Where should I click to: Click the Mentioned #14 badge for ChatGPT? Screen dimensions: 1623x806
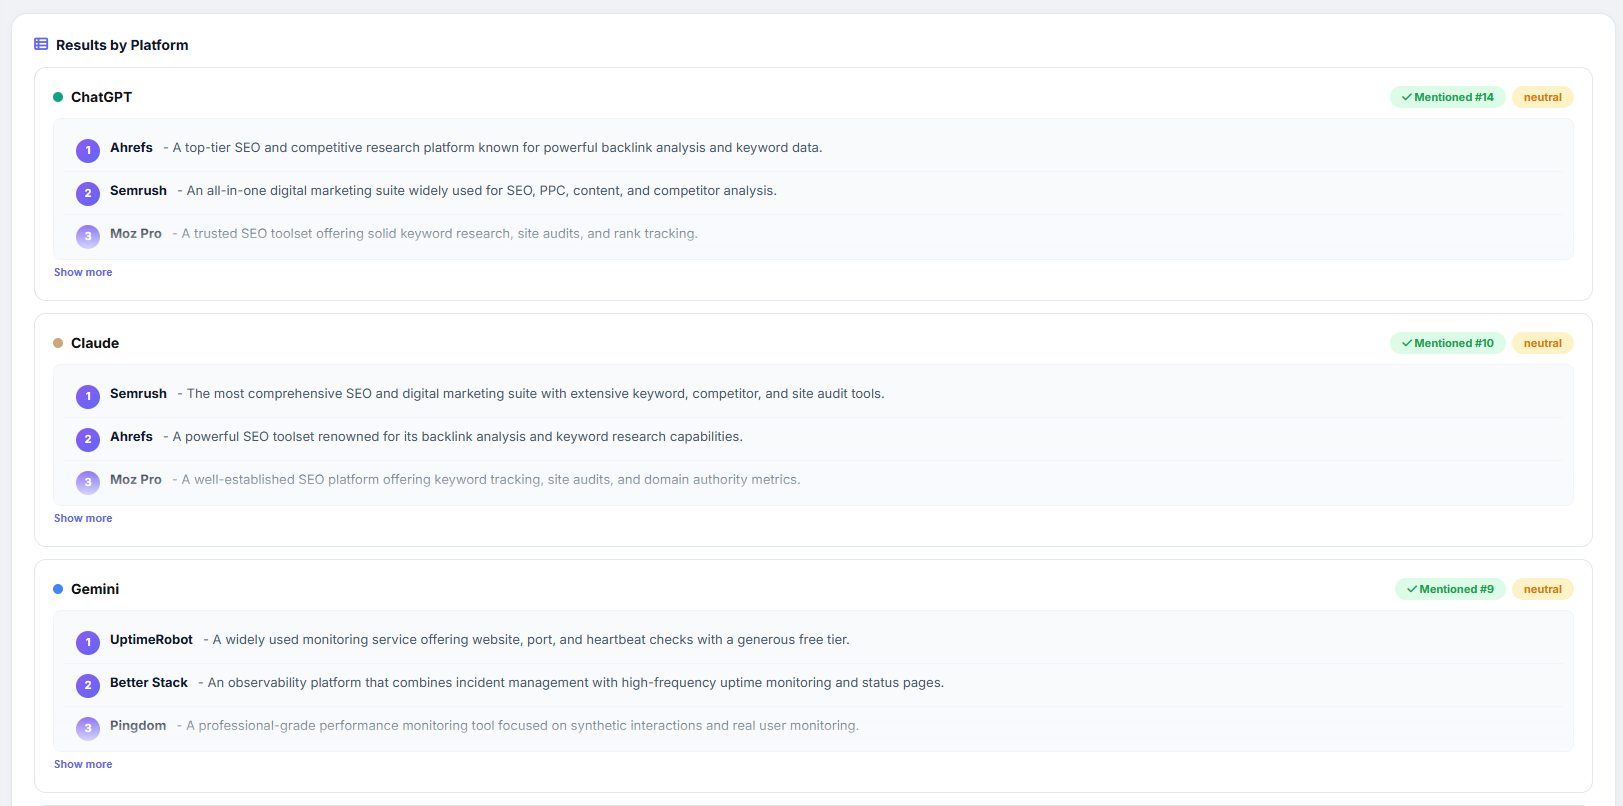[x=1447, y=97]
